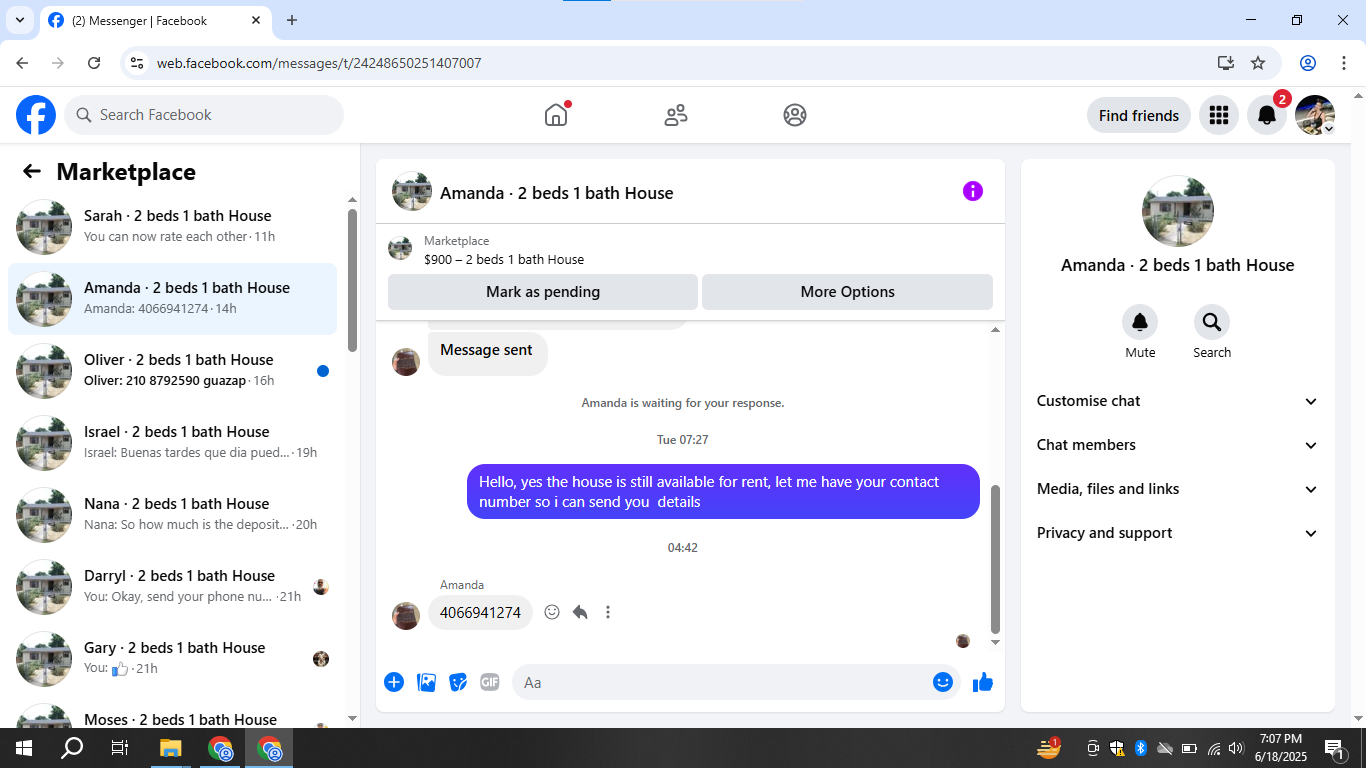
Task: Install app icon in the address bar
Action: (1226, 63)
